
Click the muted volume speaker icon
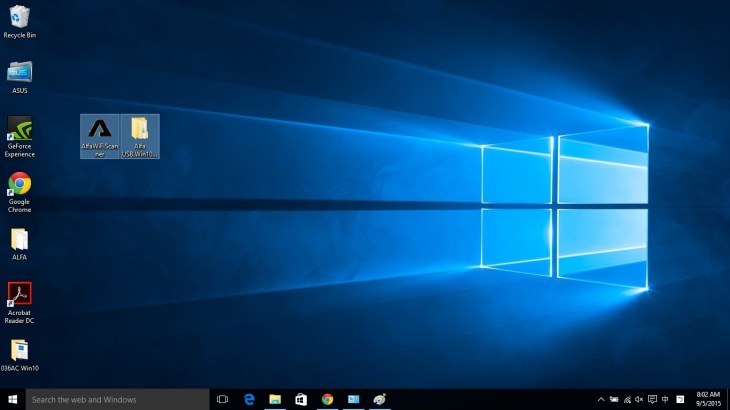pyautogui.click(x=639, y=399)
